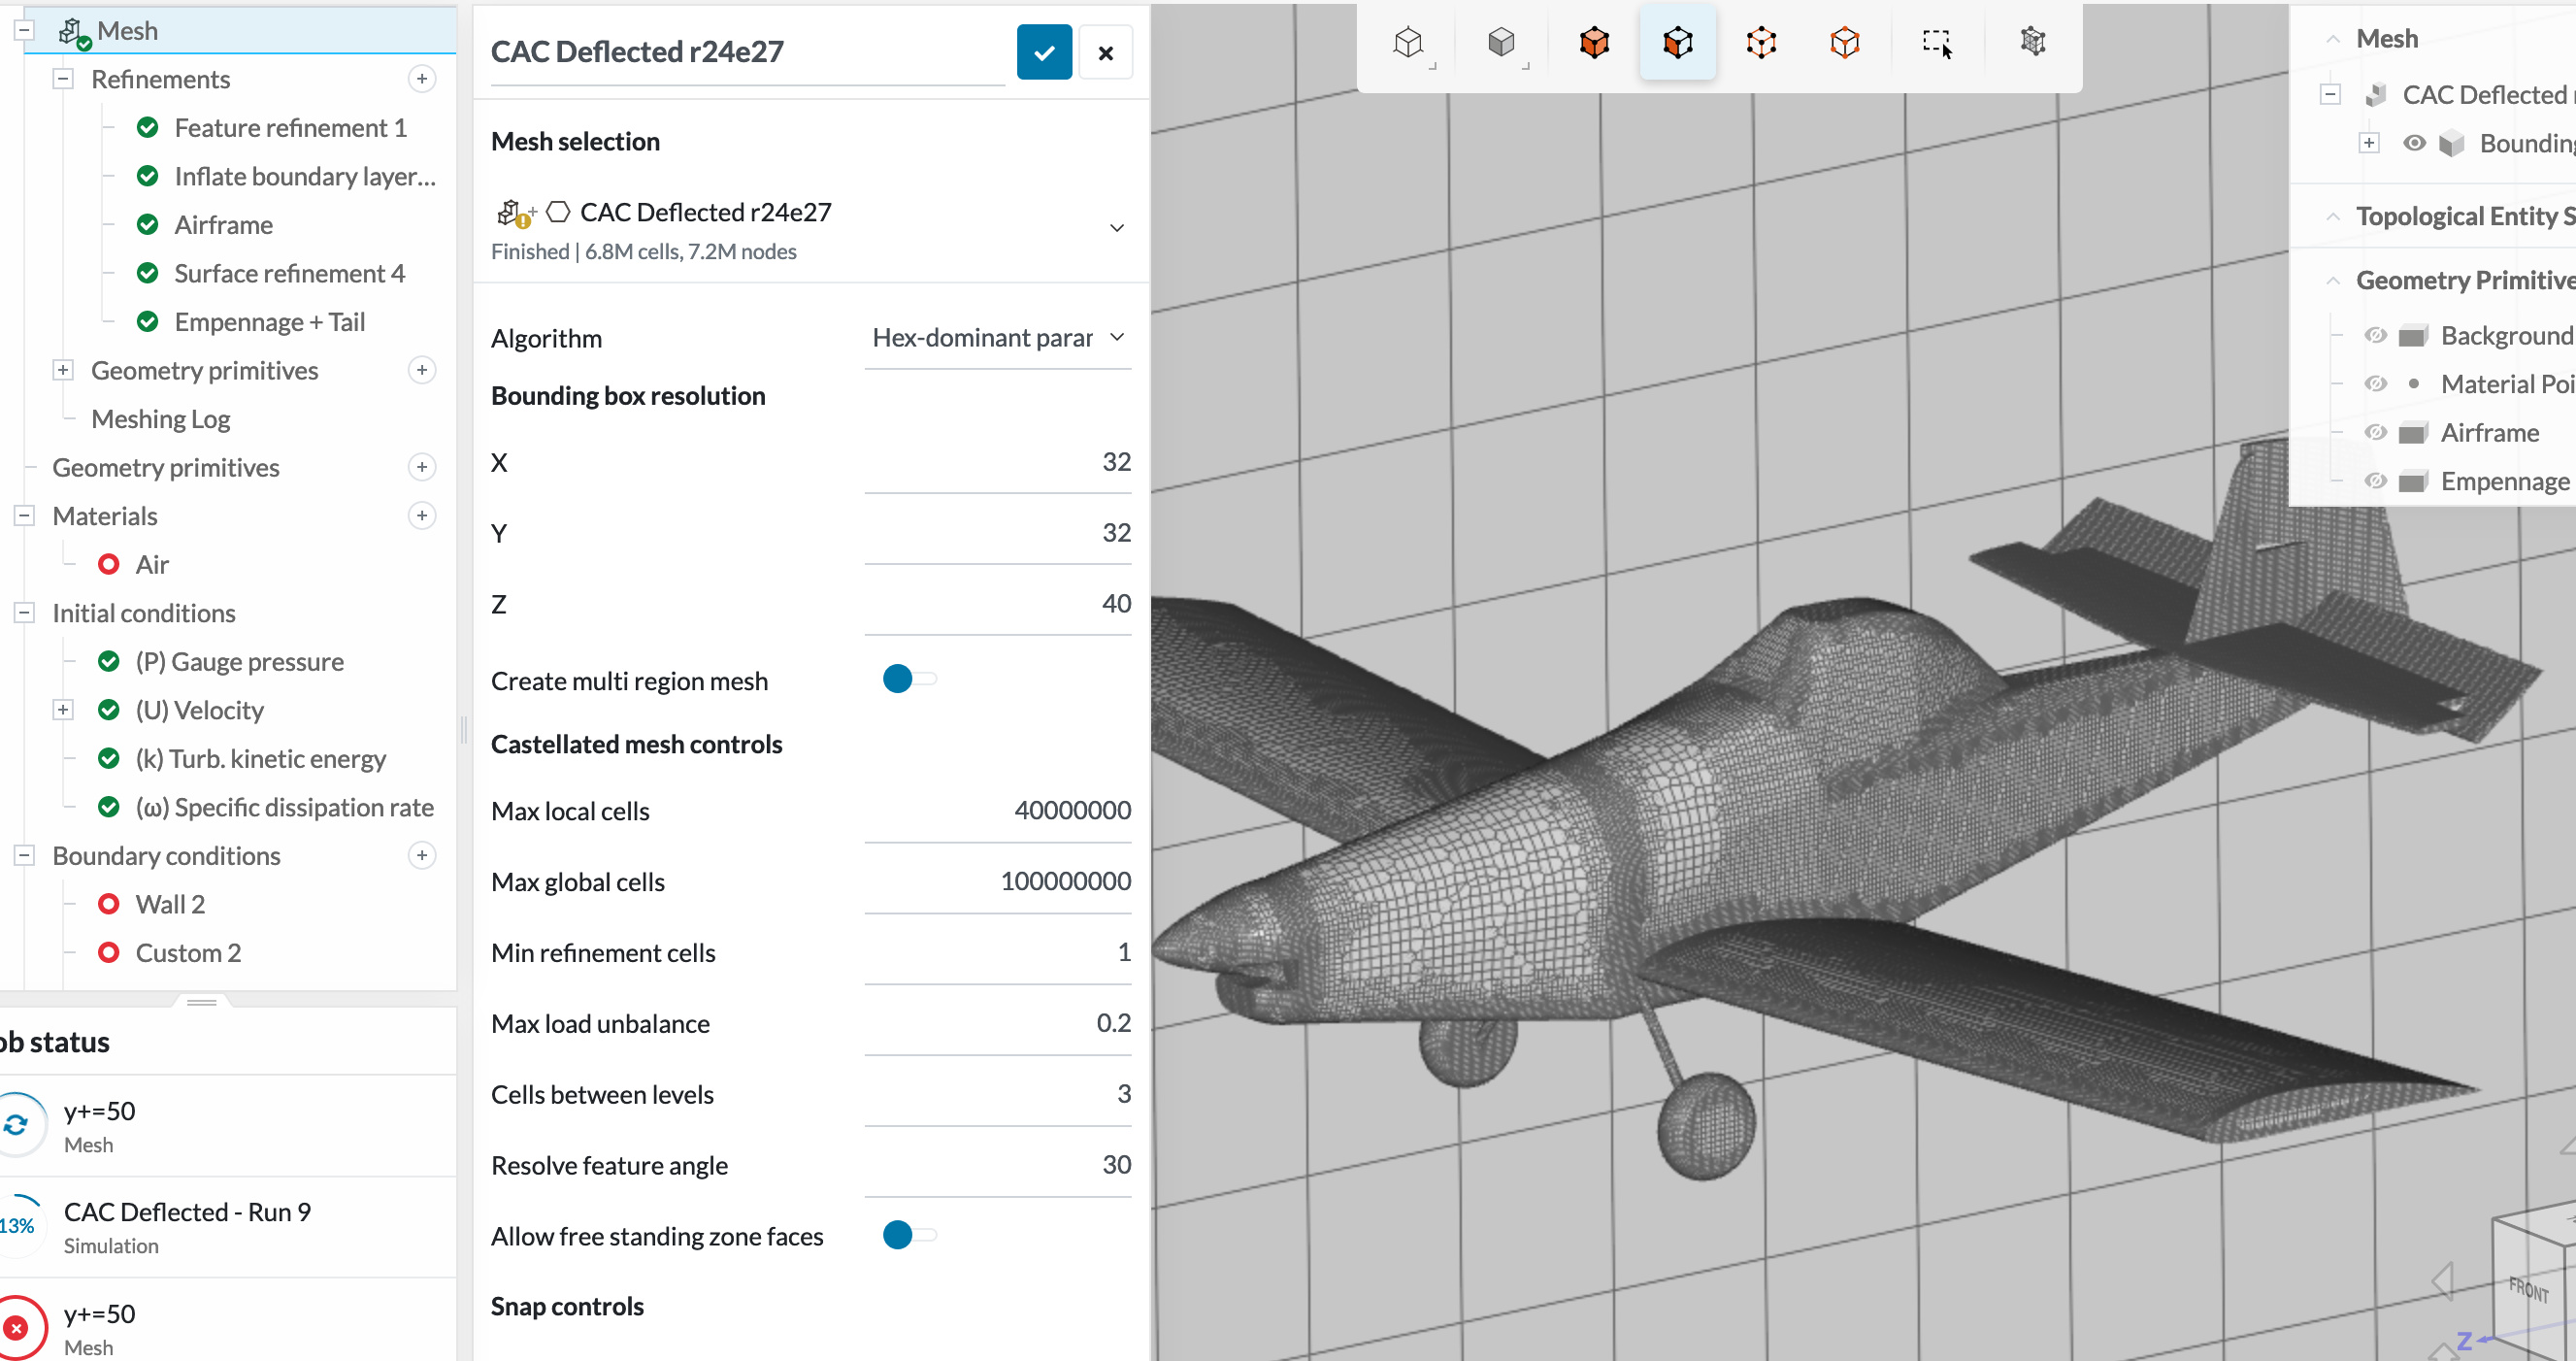
Task: Expand the Mesh selection dropdown
Action: (1116, 228)
